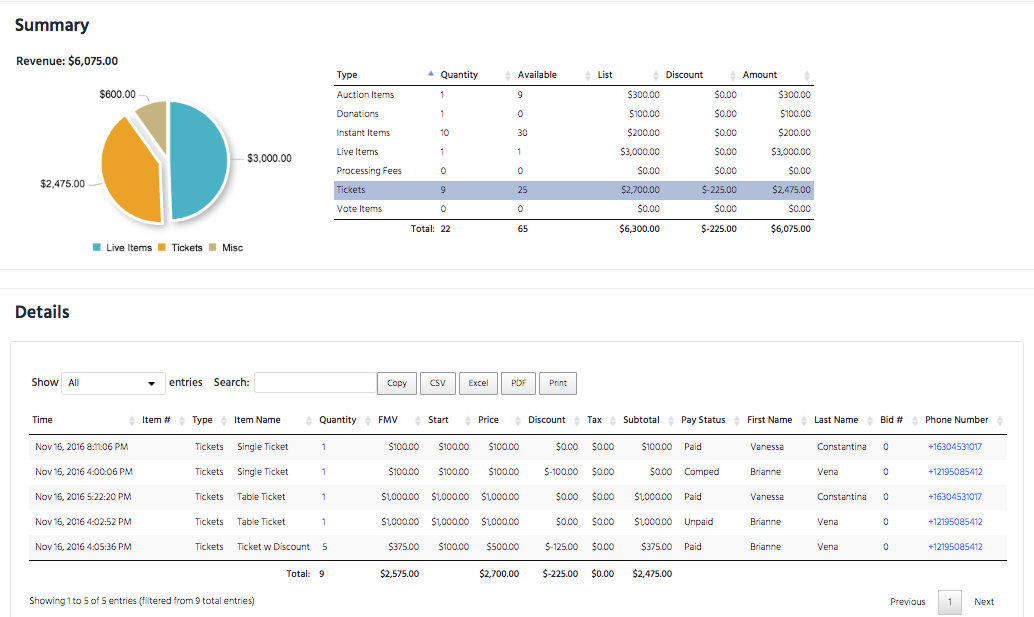1034x617 pixels.
Task: Click the $3,000.00 pie chart label
Action: tap(269, 158)
